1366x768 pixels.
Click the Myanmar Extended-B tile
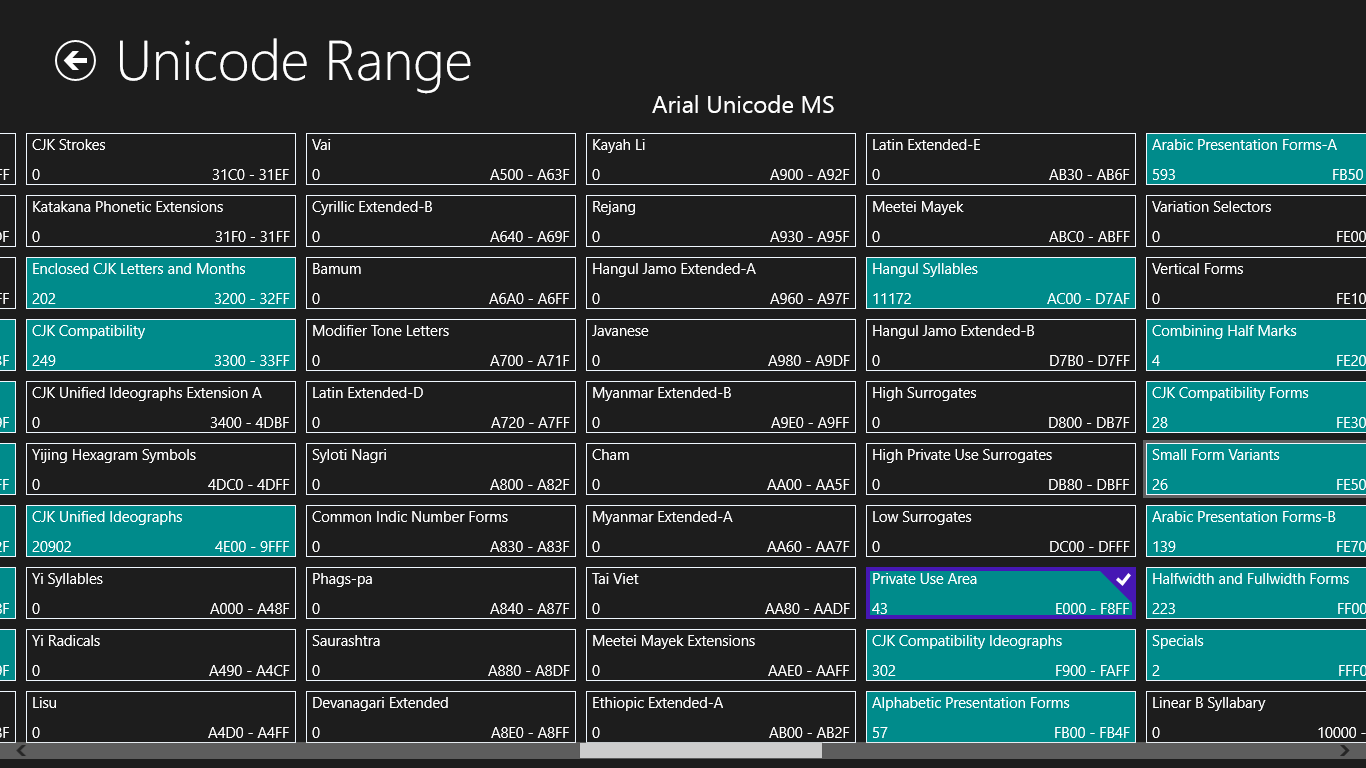(x=721, y=407)
